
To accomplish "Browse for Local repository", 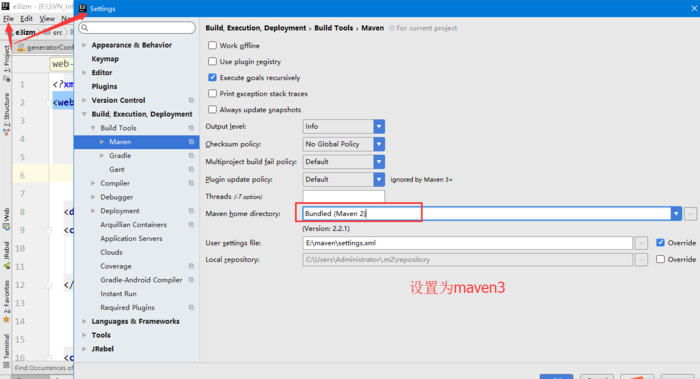I will (x=642, y=260).
